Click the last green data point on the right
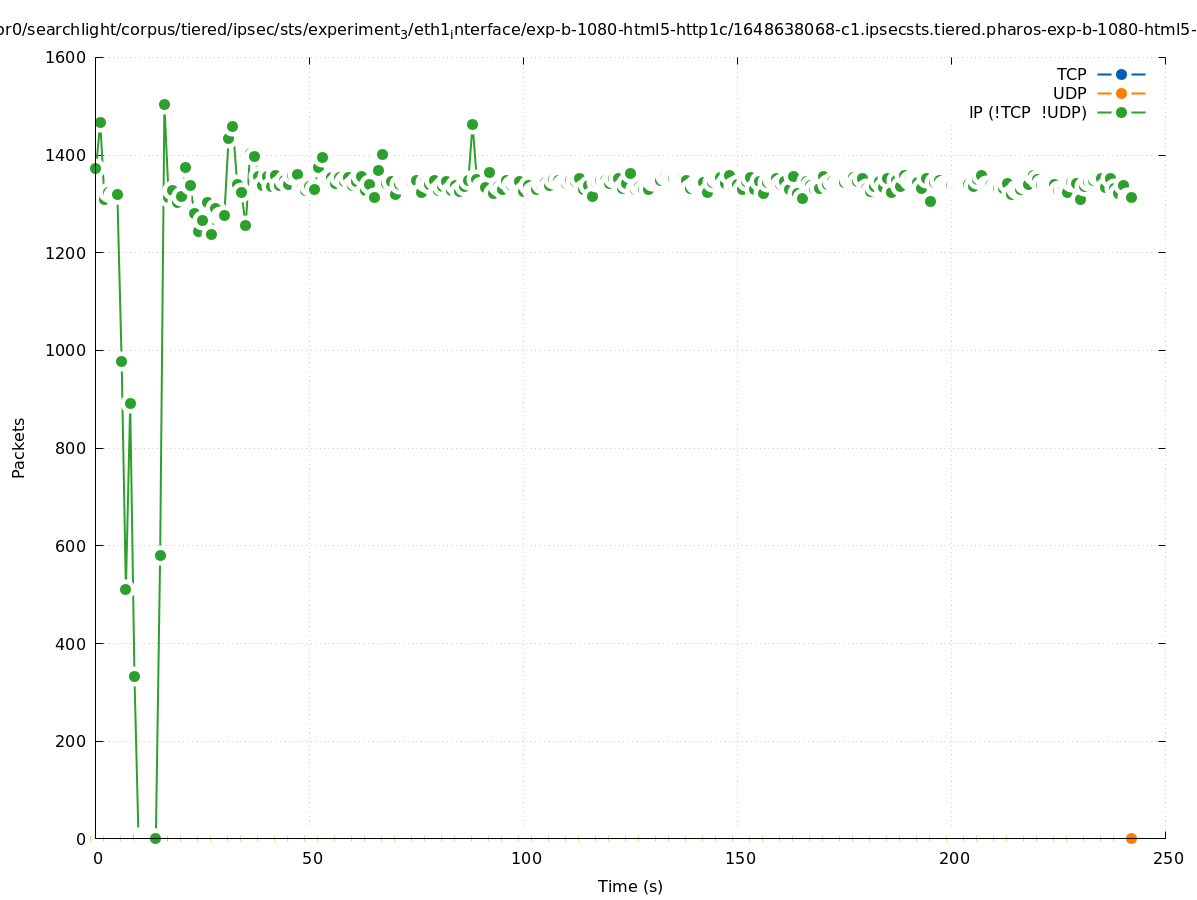This screenshot has height=900, width=1197. [x=1131, y=197]
